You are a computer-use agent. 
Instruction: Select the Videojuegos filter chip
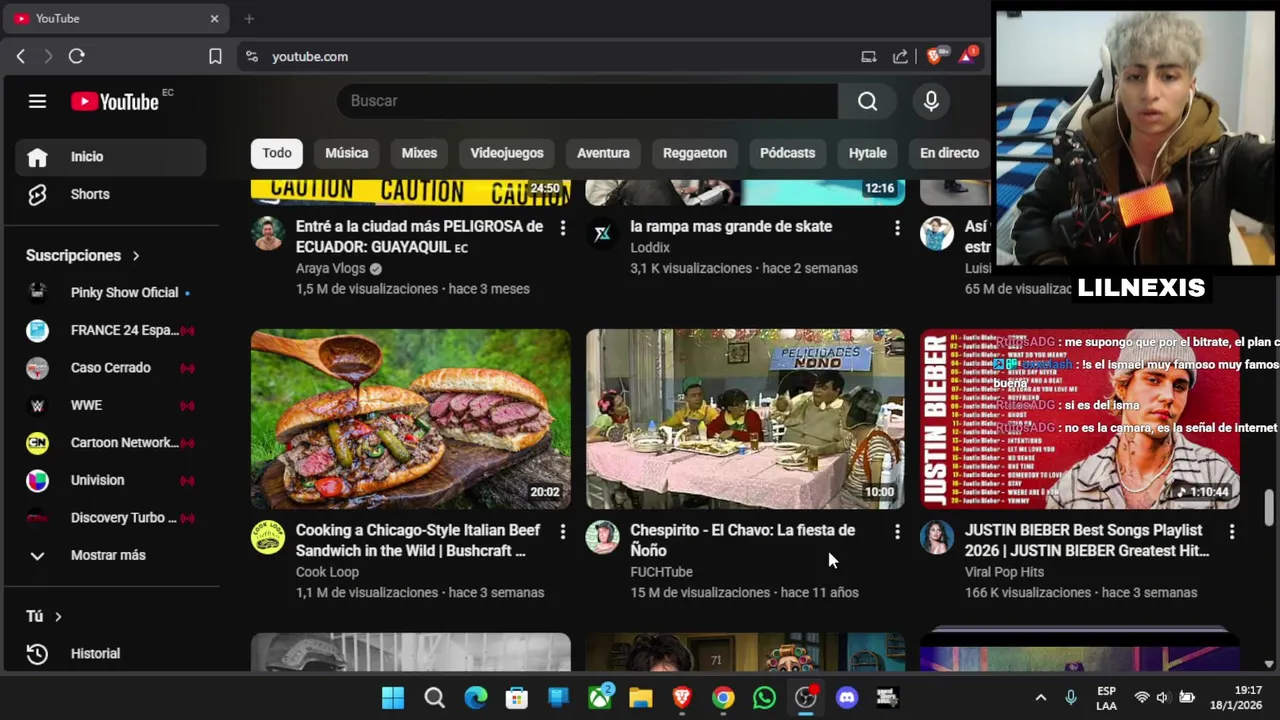(x=507, y=153)
